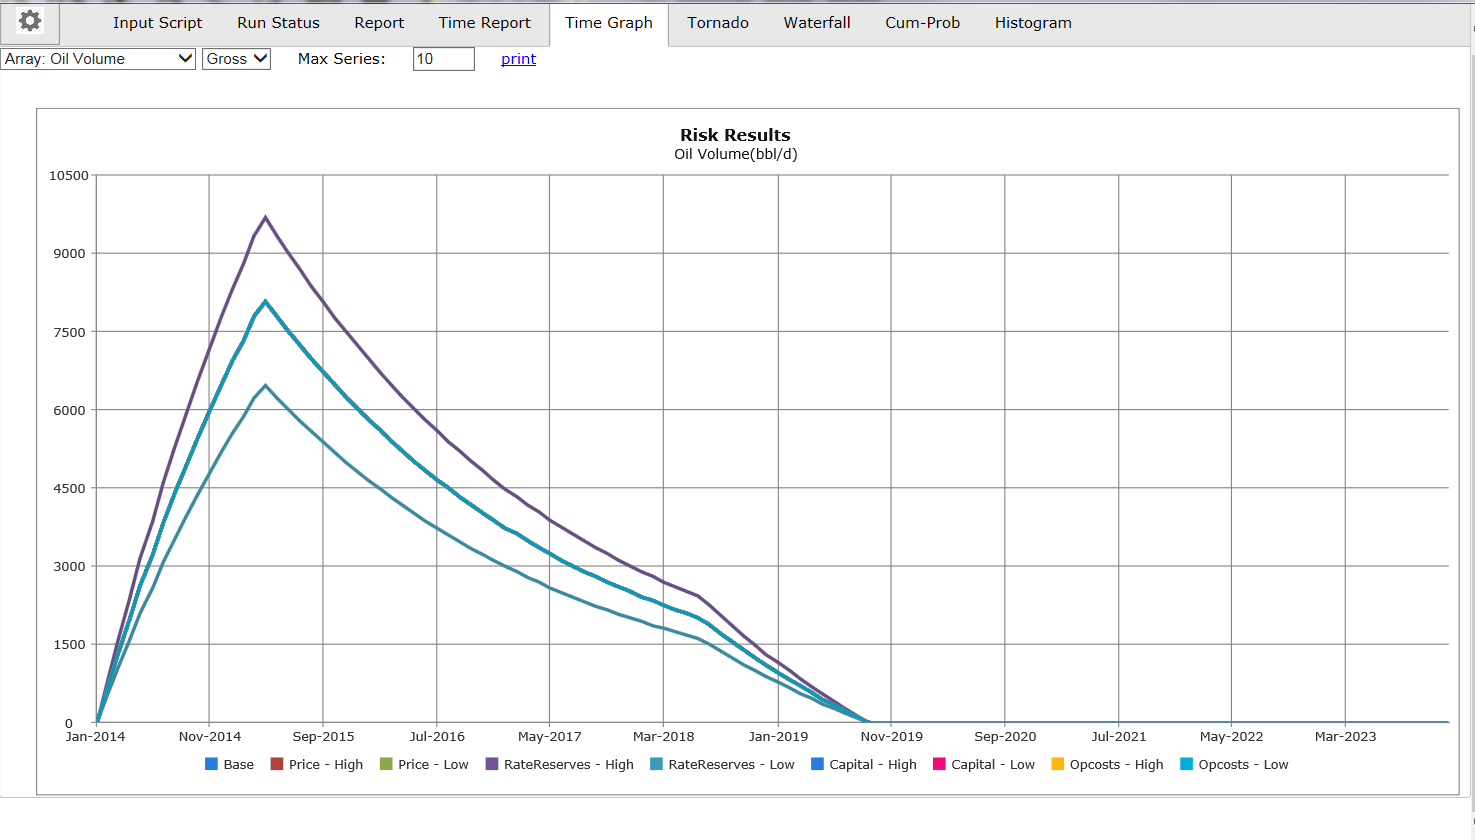Screen dimensions: 1475x840
Task: Go to the Report tab
Action: [x=379, y=23]
